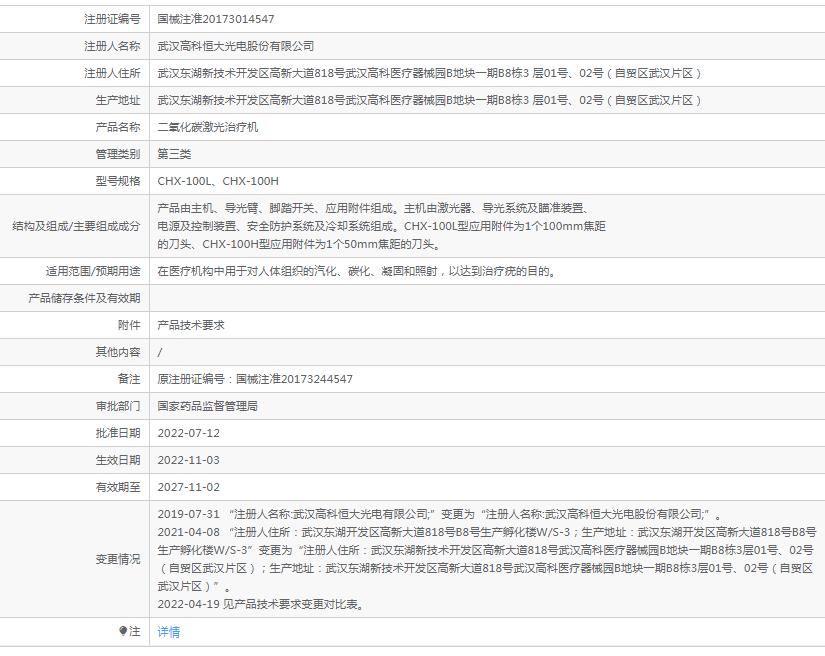Click the 适用范围/预期用途 label

[x=93, y=271]
